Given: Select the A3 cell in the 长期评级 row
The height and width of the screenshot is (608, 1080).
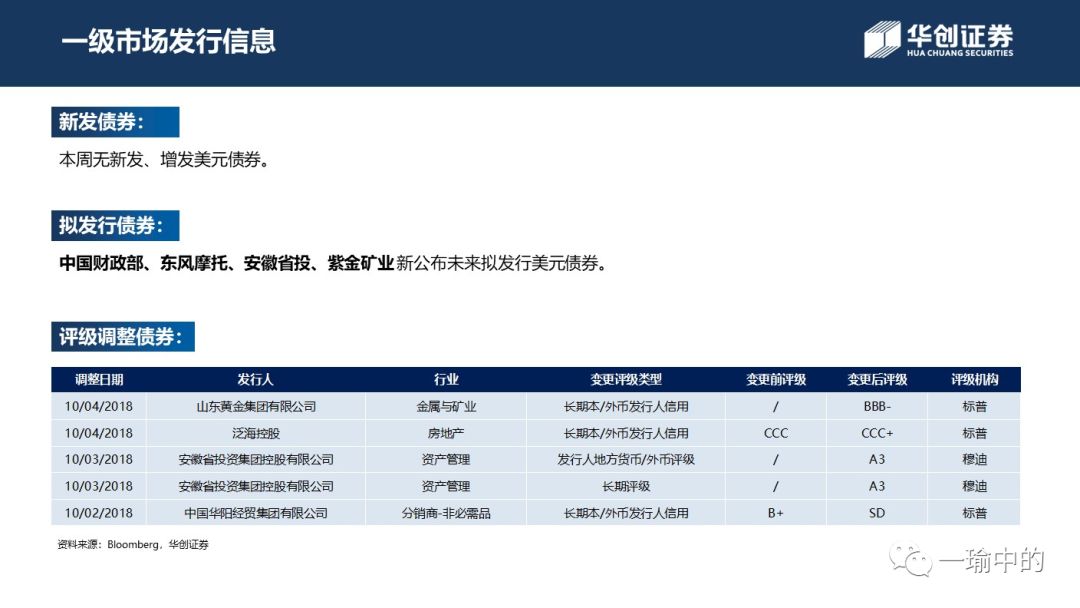Looking at the screenshot, I should [x=877, y=486].
